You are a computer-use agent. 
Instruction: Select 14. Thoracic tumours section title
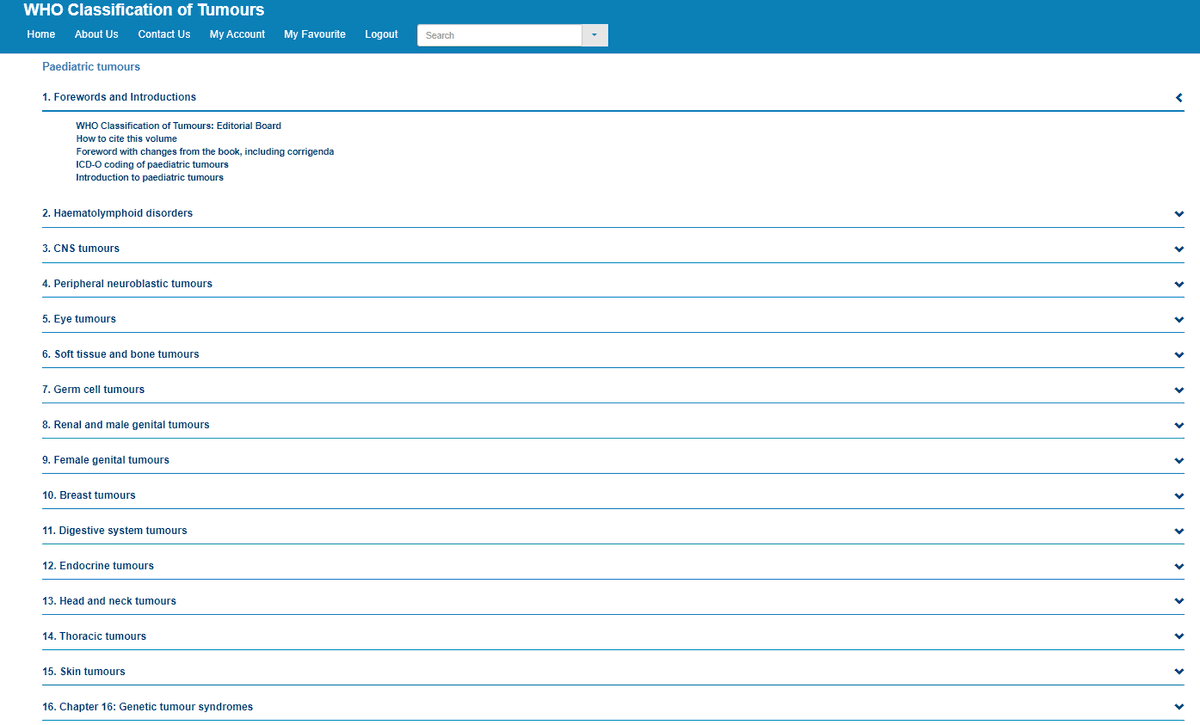(x=94, y=636)
